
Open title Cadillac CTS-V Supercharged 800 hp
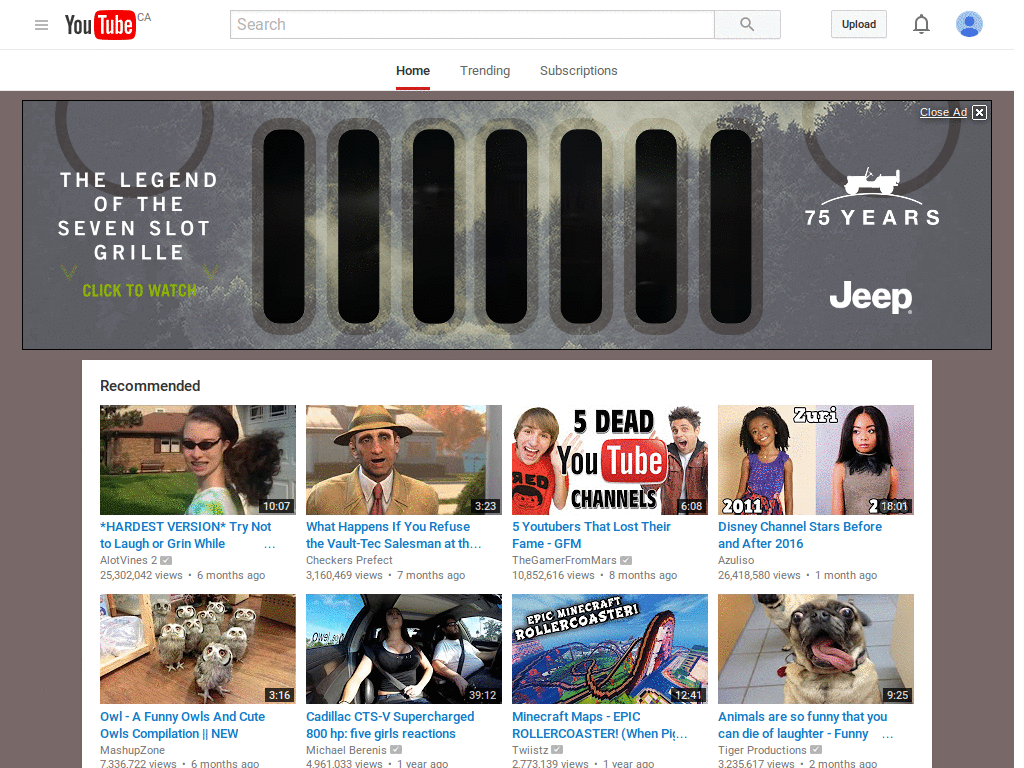(390, 725)
